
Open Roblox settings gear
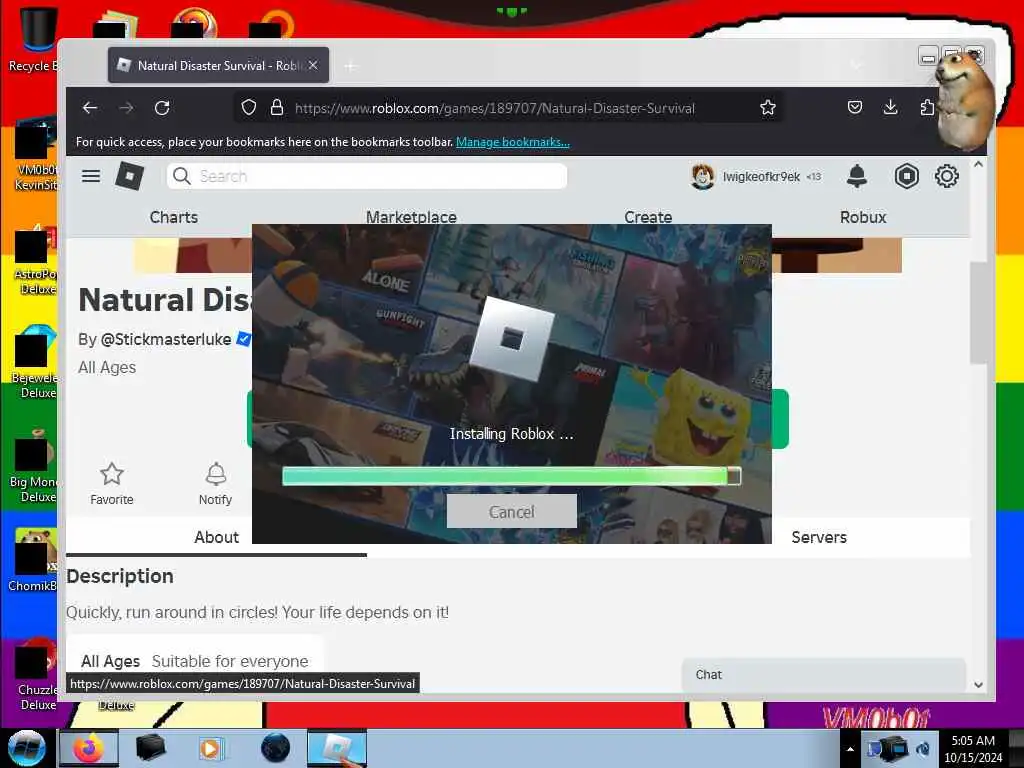click(x=946, y=176)
